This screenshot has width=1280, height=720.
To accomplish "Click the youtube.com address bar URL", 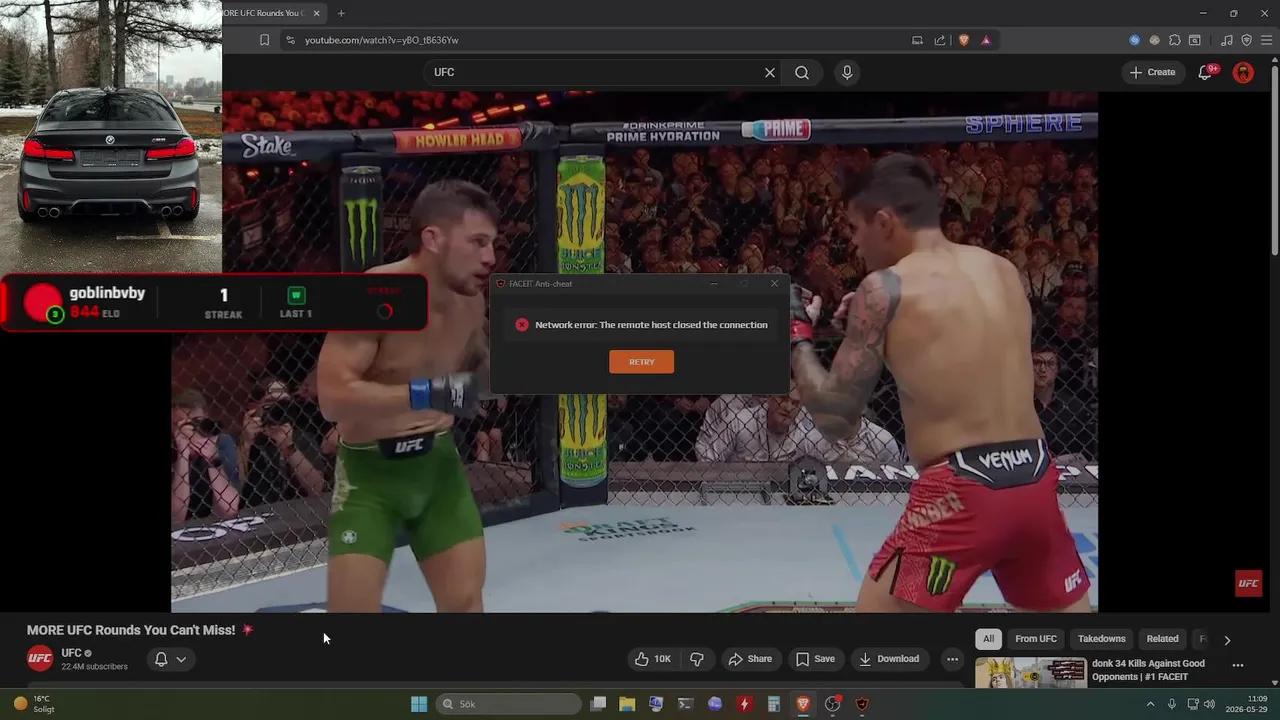I will coord(381,40).
